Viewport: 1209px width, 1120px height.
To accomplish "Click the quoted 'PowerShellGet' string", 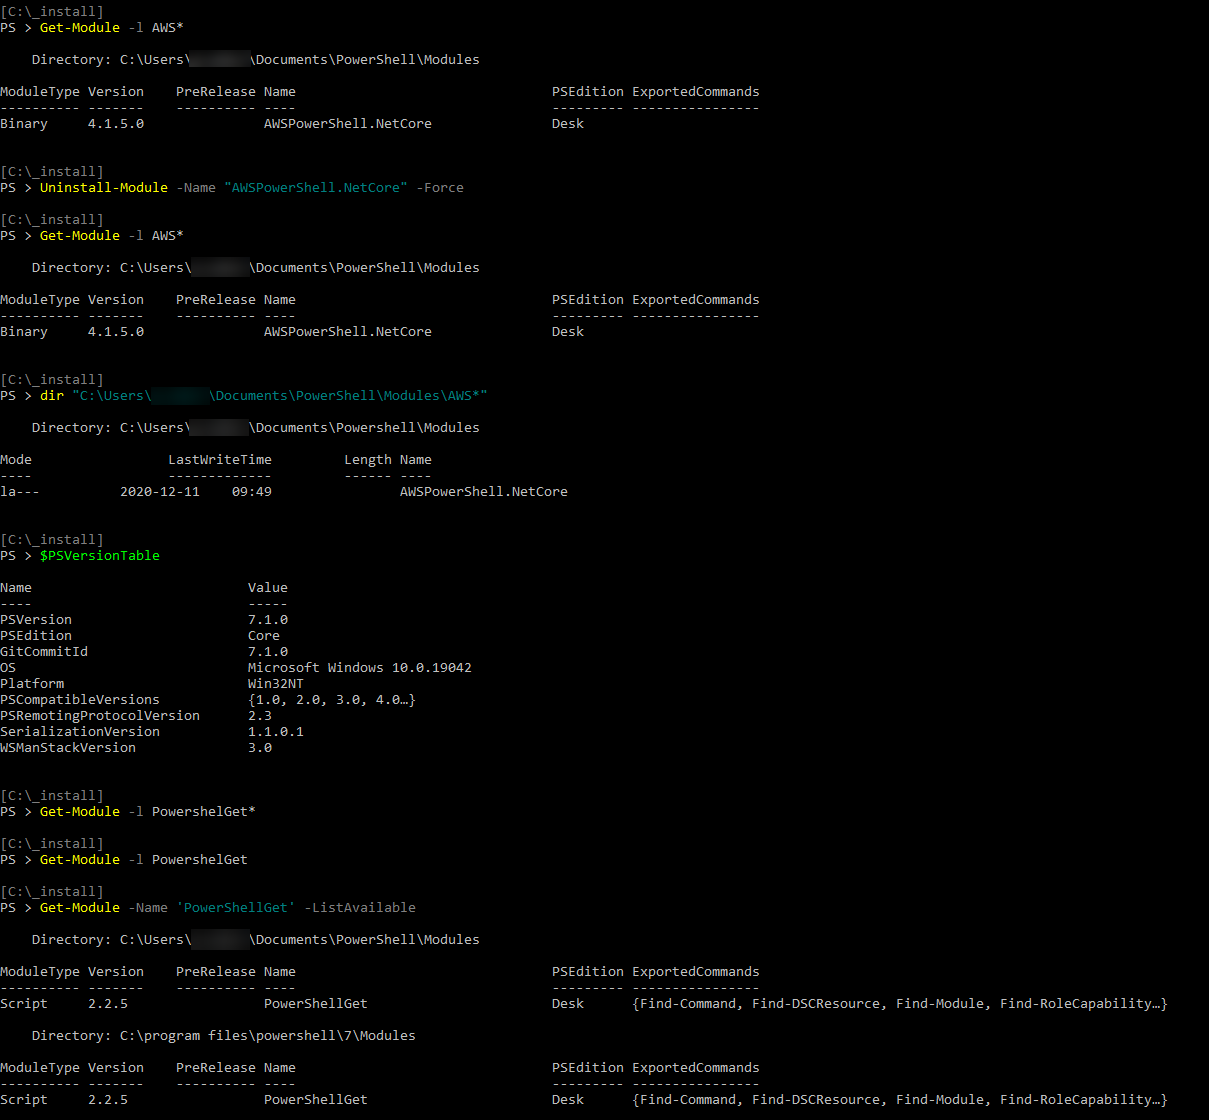I will [x=236, y=907].
